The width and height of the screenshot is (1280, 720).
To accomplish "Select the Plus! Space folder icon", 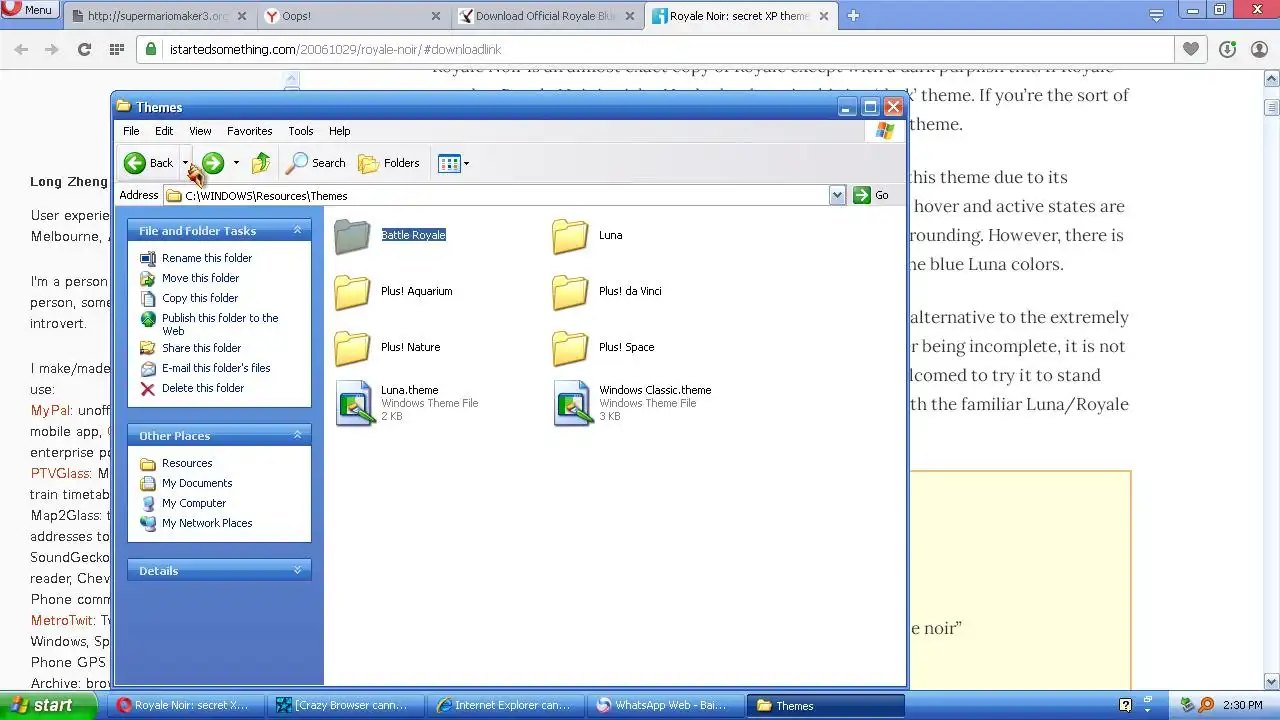I will tap(570, 347).
